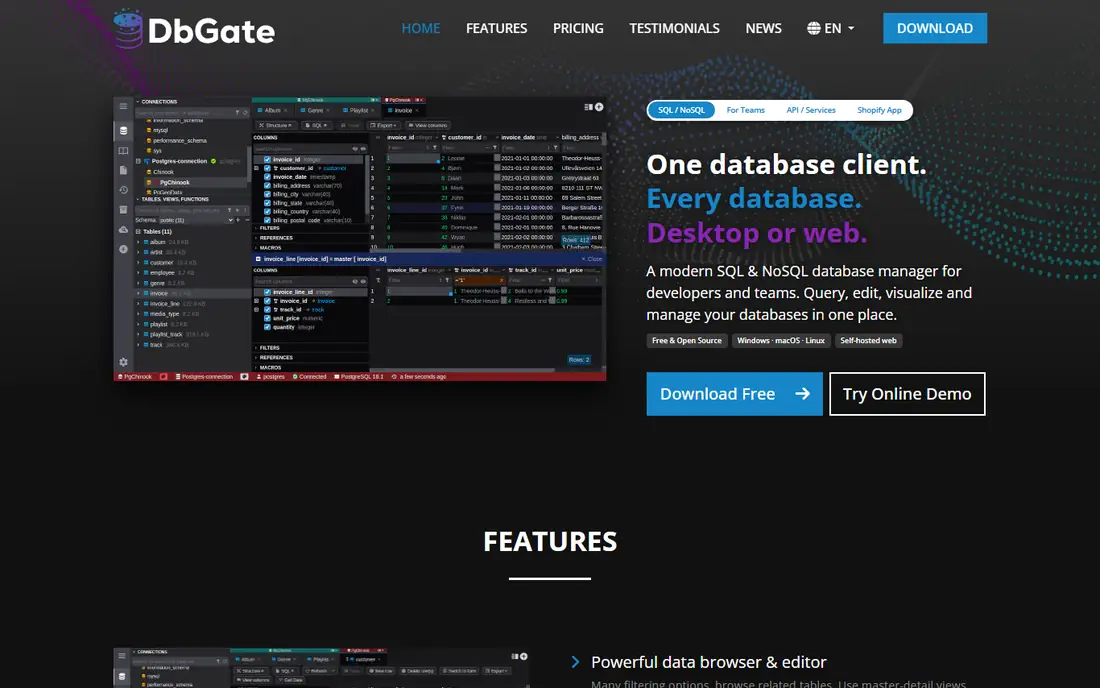This screenshot has width=1100, height=688.
Task: Click the plus icon next to the Schema selector
Action: 238,220
